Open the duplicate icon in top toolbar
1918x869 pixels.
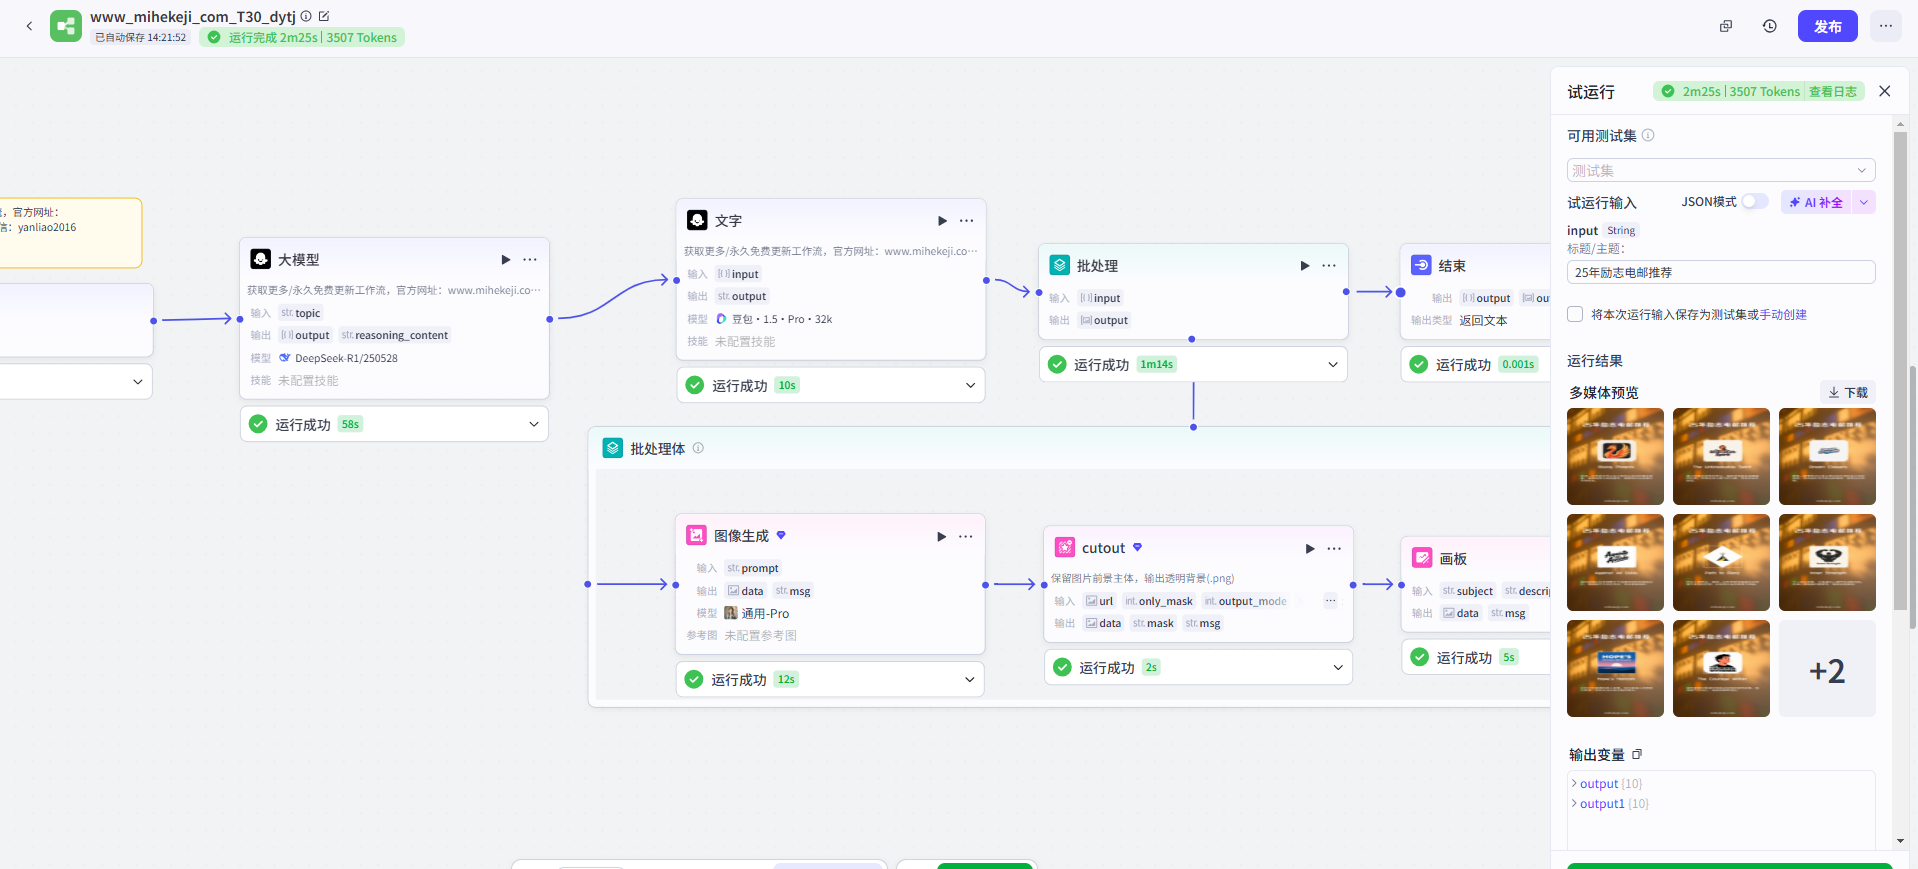[1725, 27]
